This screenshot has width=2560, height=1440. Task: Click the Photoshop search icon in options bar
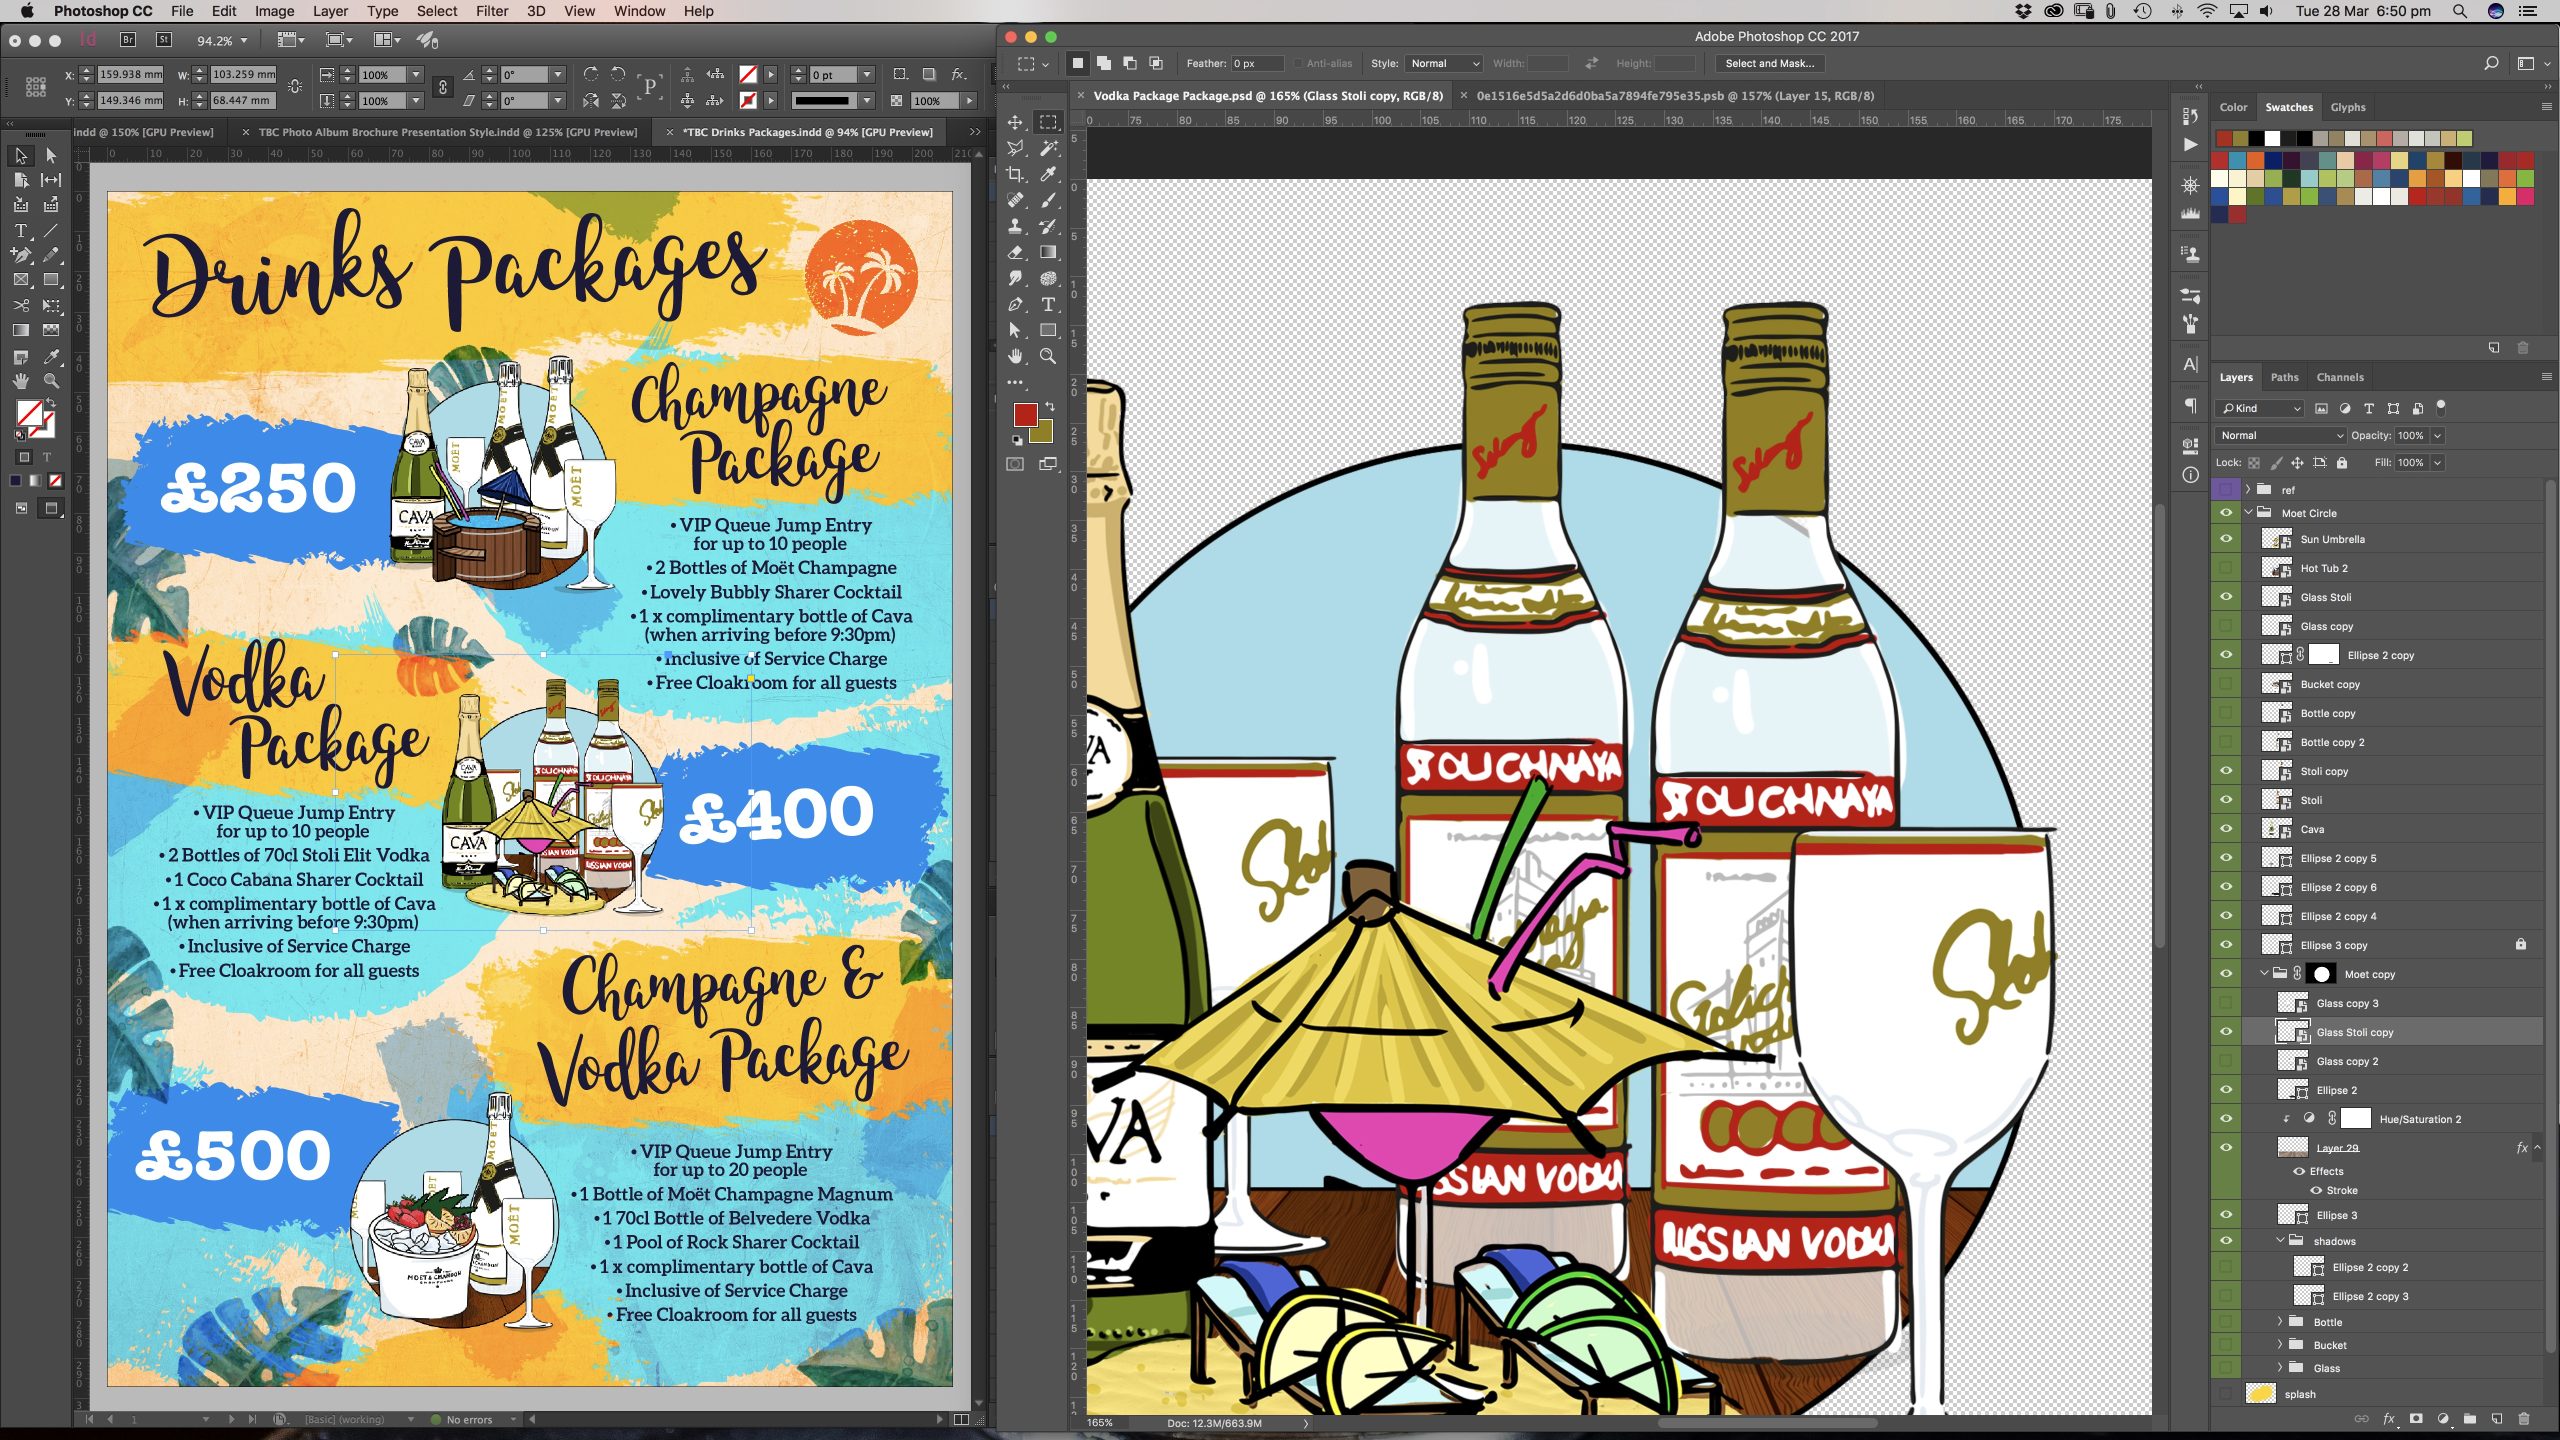tap(2491, 63)
